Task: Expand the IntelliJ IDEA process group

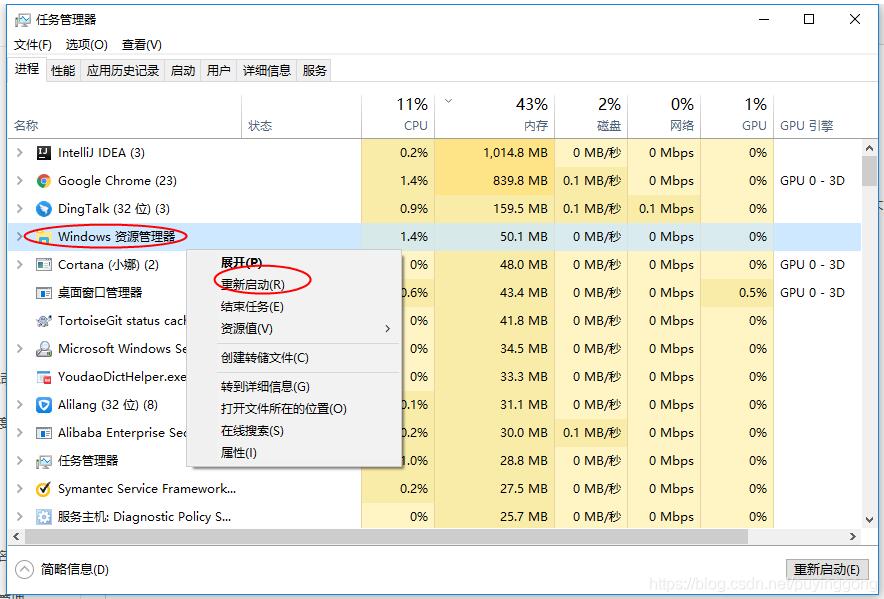Action: point(18,153)
